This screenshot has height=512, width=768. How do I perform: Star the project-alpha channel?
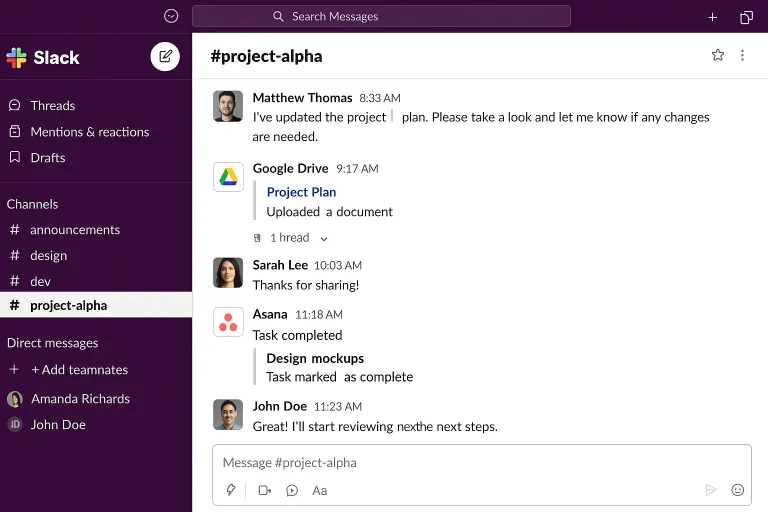[718, 55]
